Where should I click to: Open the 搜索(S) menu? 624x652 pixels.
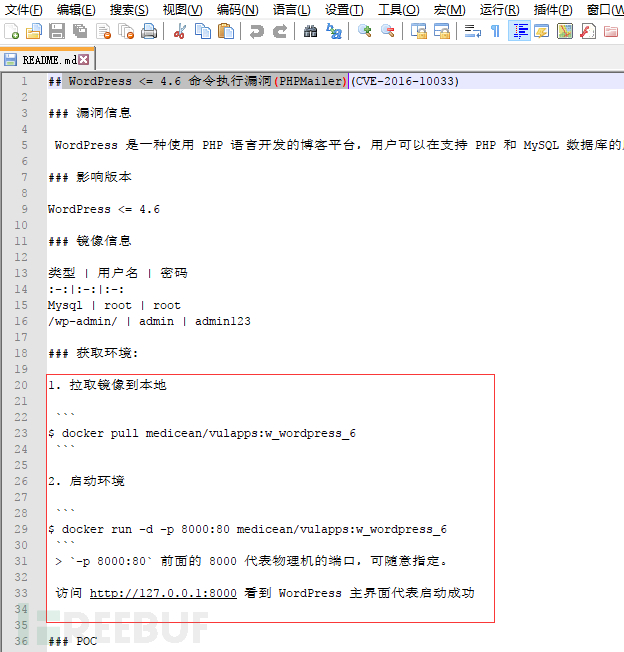[x=129, y=9]
